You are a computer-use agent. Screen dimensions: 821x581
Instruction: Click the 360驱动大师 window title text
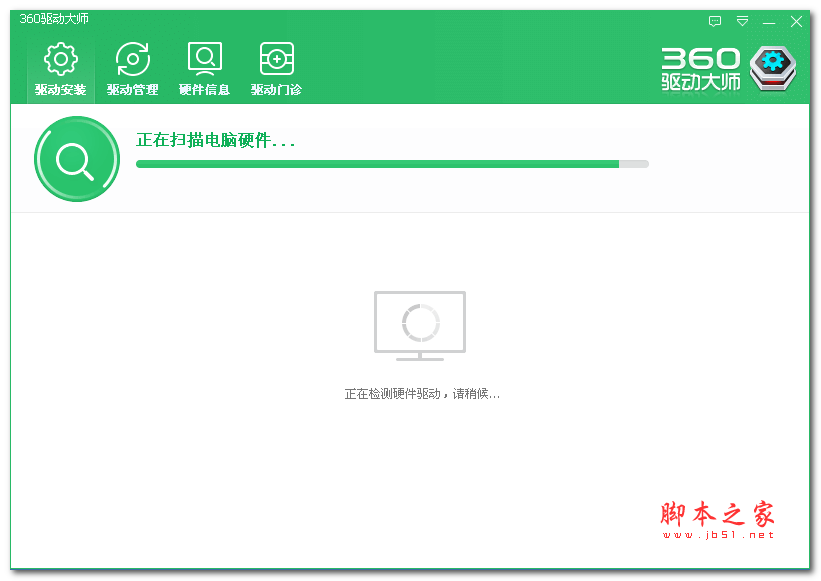(x=54, y=19)
